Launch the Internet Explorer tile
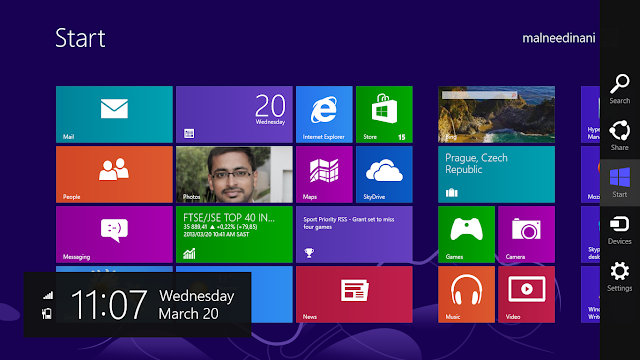640x360 pixels. point(324,114)
